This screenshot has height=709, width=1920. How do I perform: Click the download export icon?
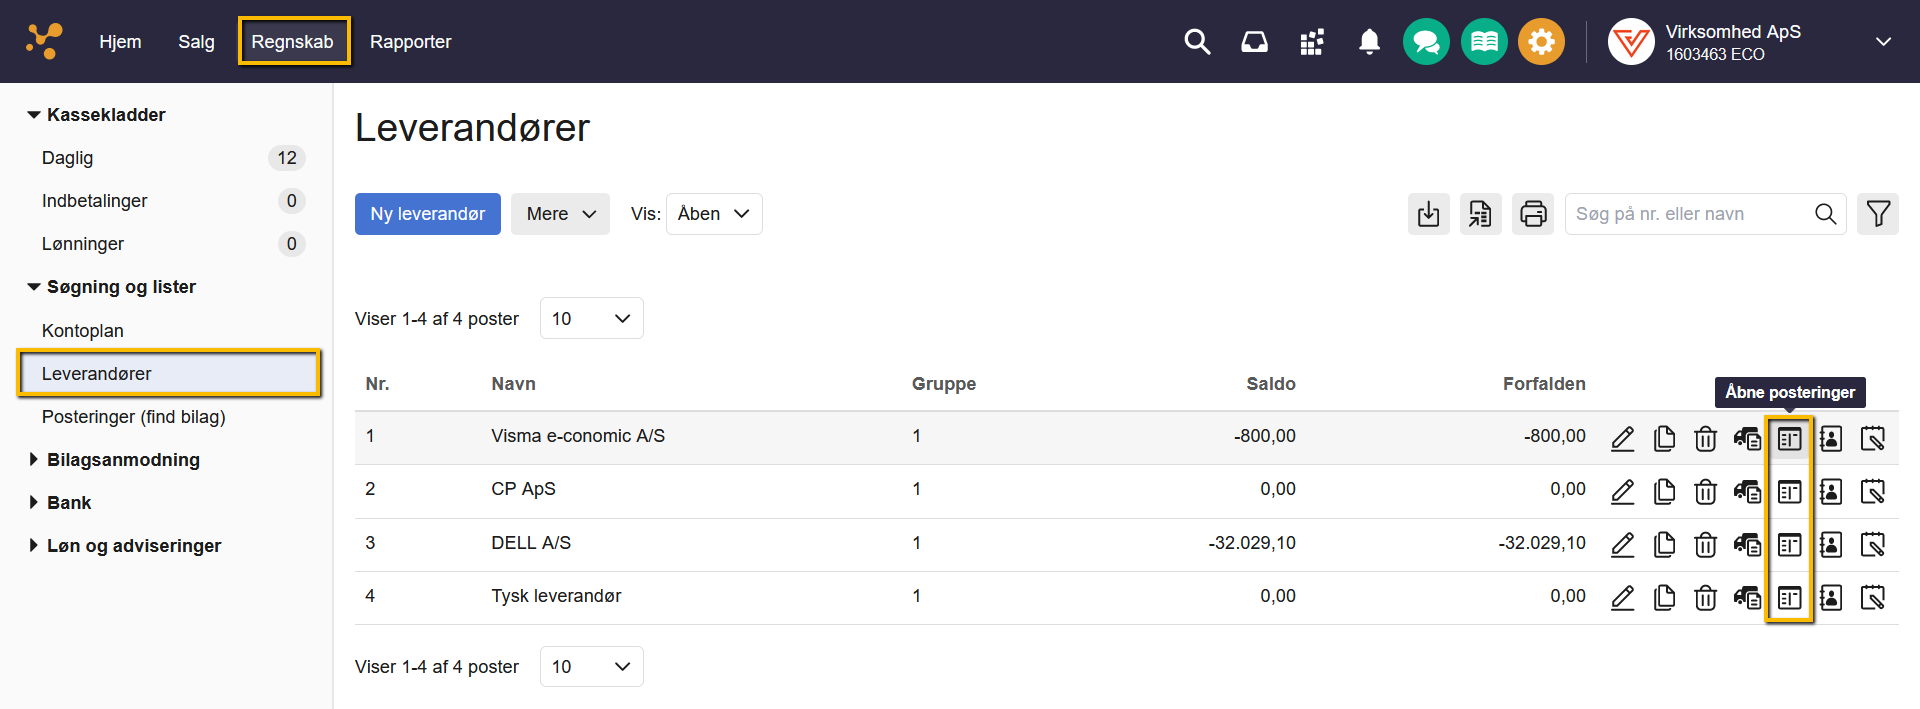1428,214
